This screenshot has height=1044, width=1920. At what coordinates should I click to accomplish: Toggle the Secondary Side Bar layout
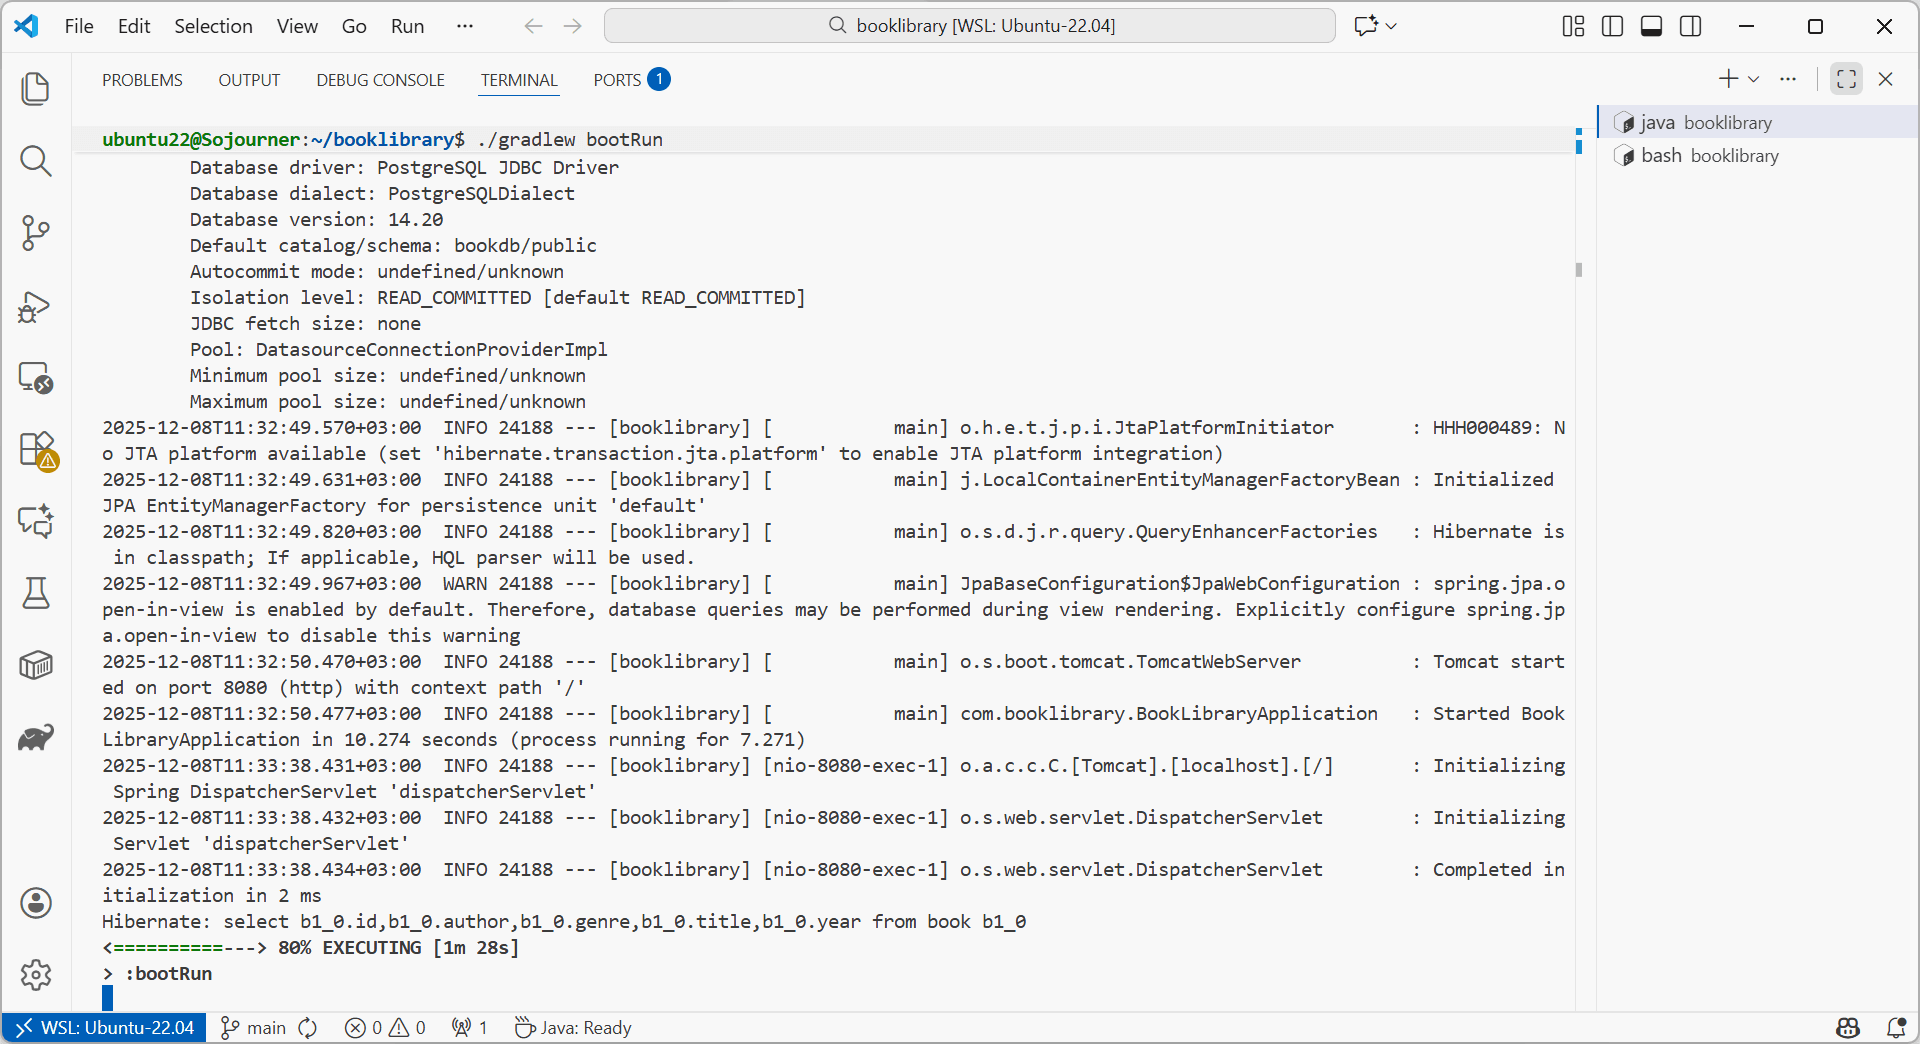(x=1691, y=26)
